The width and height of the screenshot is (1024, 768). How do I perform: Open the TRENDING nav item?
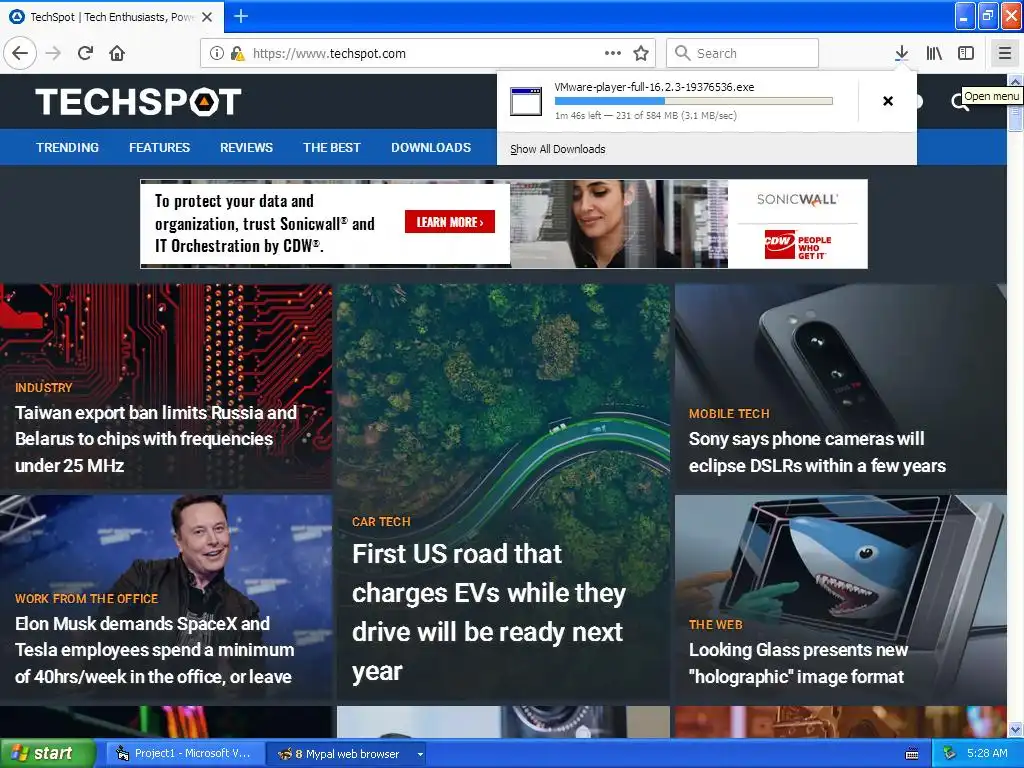pyautogui.click(x=67, y=148)
